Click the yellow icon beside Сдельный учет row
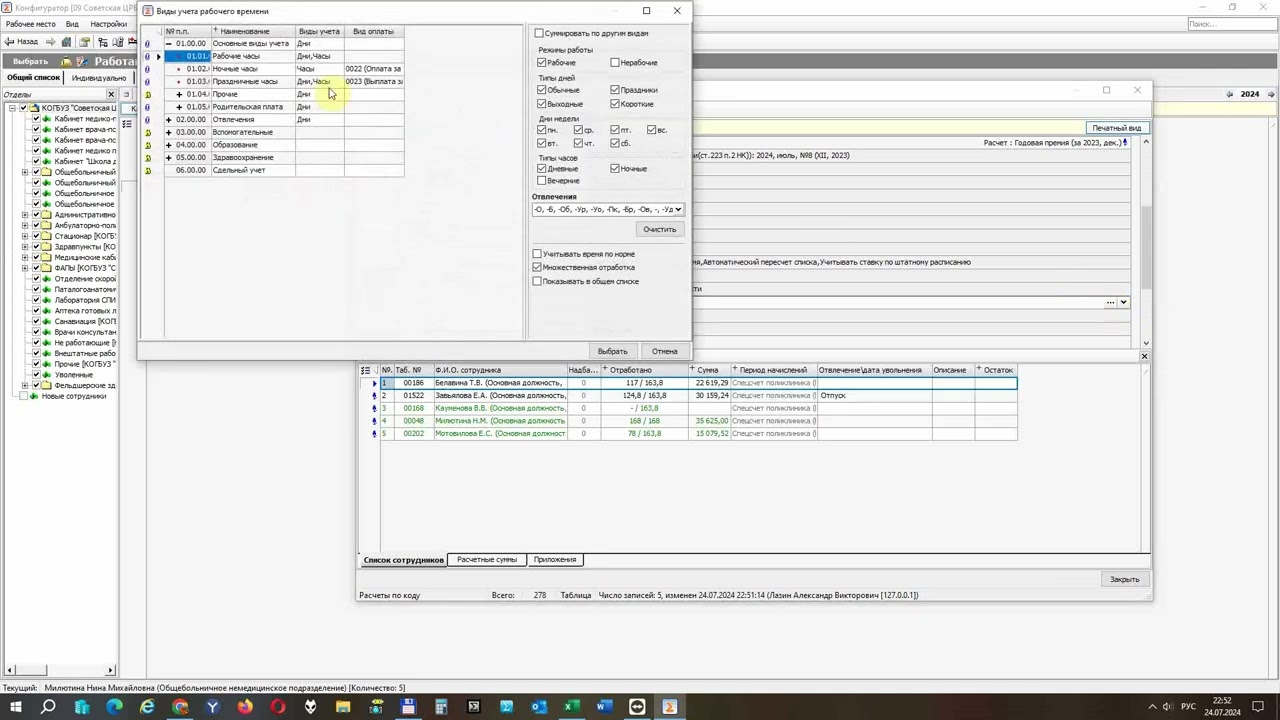Viewport: 1280px width, 720px height. coord(147,170)
